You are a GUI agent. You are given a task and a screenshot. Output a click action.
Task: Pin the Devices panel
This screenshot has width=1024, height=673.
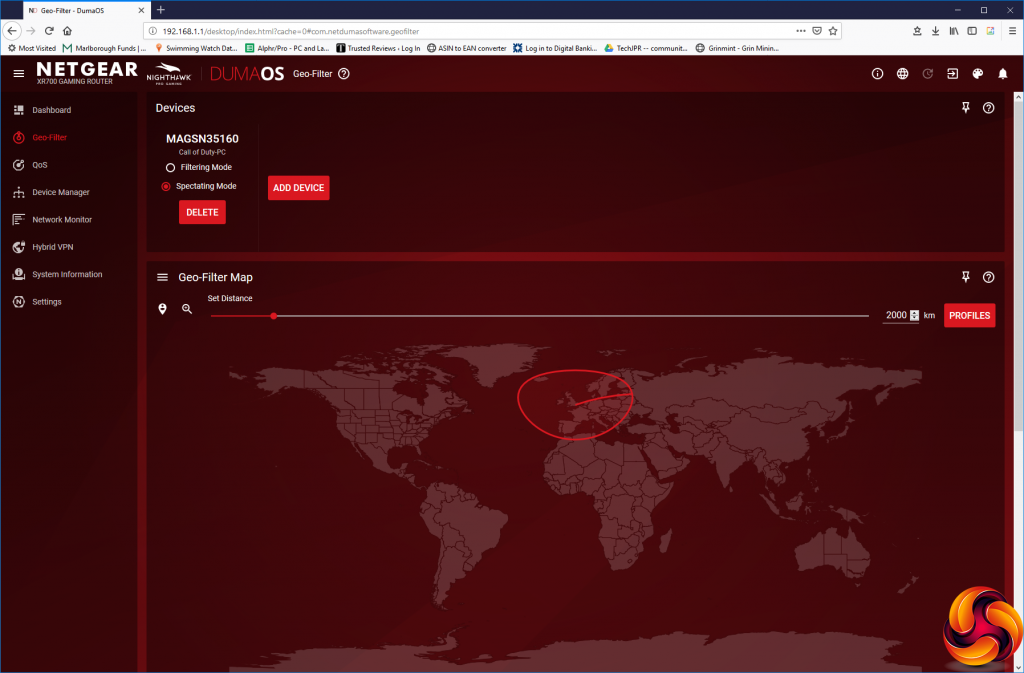pos(965,108)
